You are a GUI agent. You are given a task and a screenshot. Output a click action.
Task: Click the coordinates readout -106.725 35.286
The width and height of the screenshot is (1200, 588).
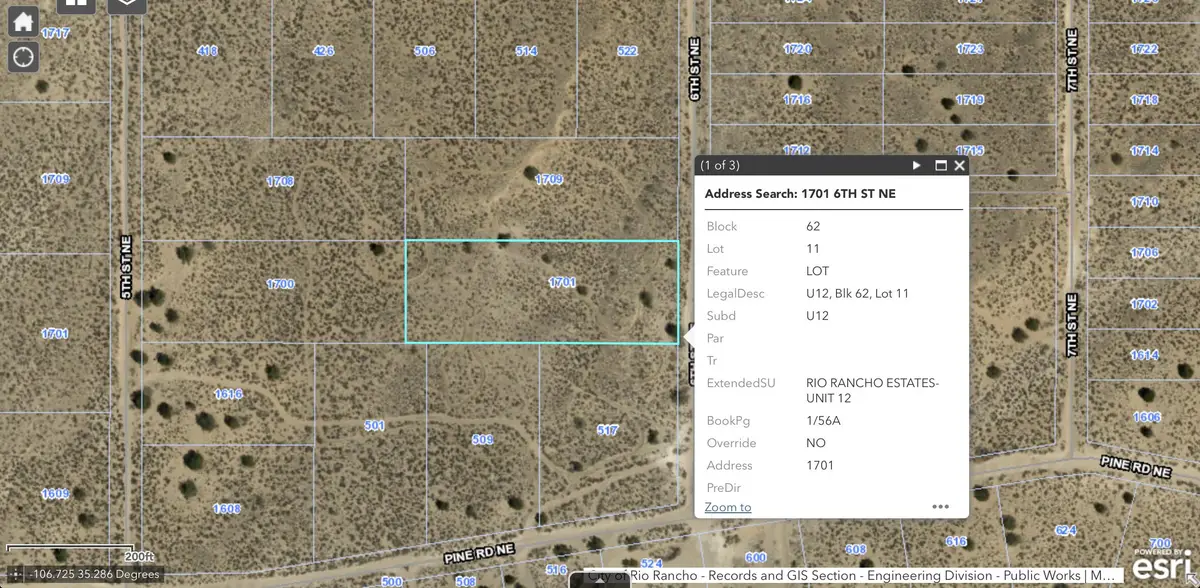pos(94,574)
